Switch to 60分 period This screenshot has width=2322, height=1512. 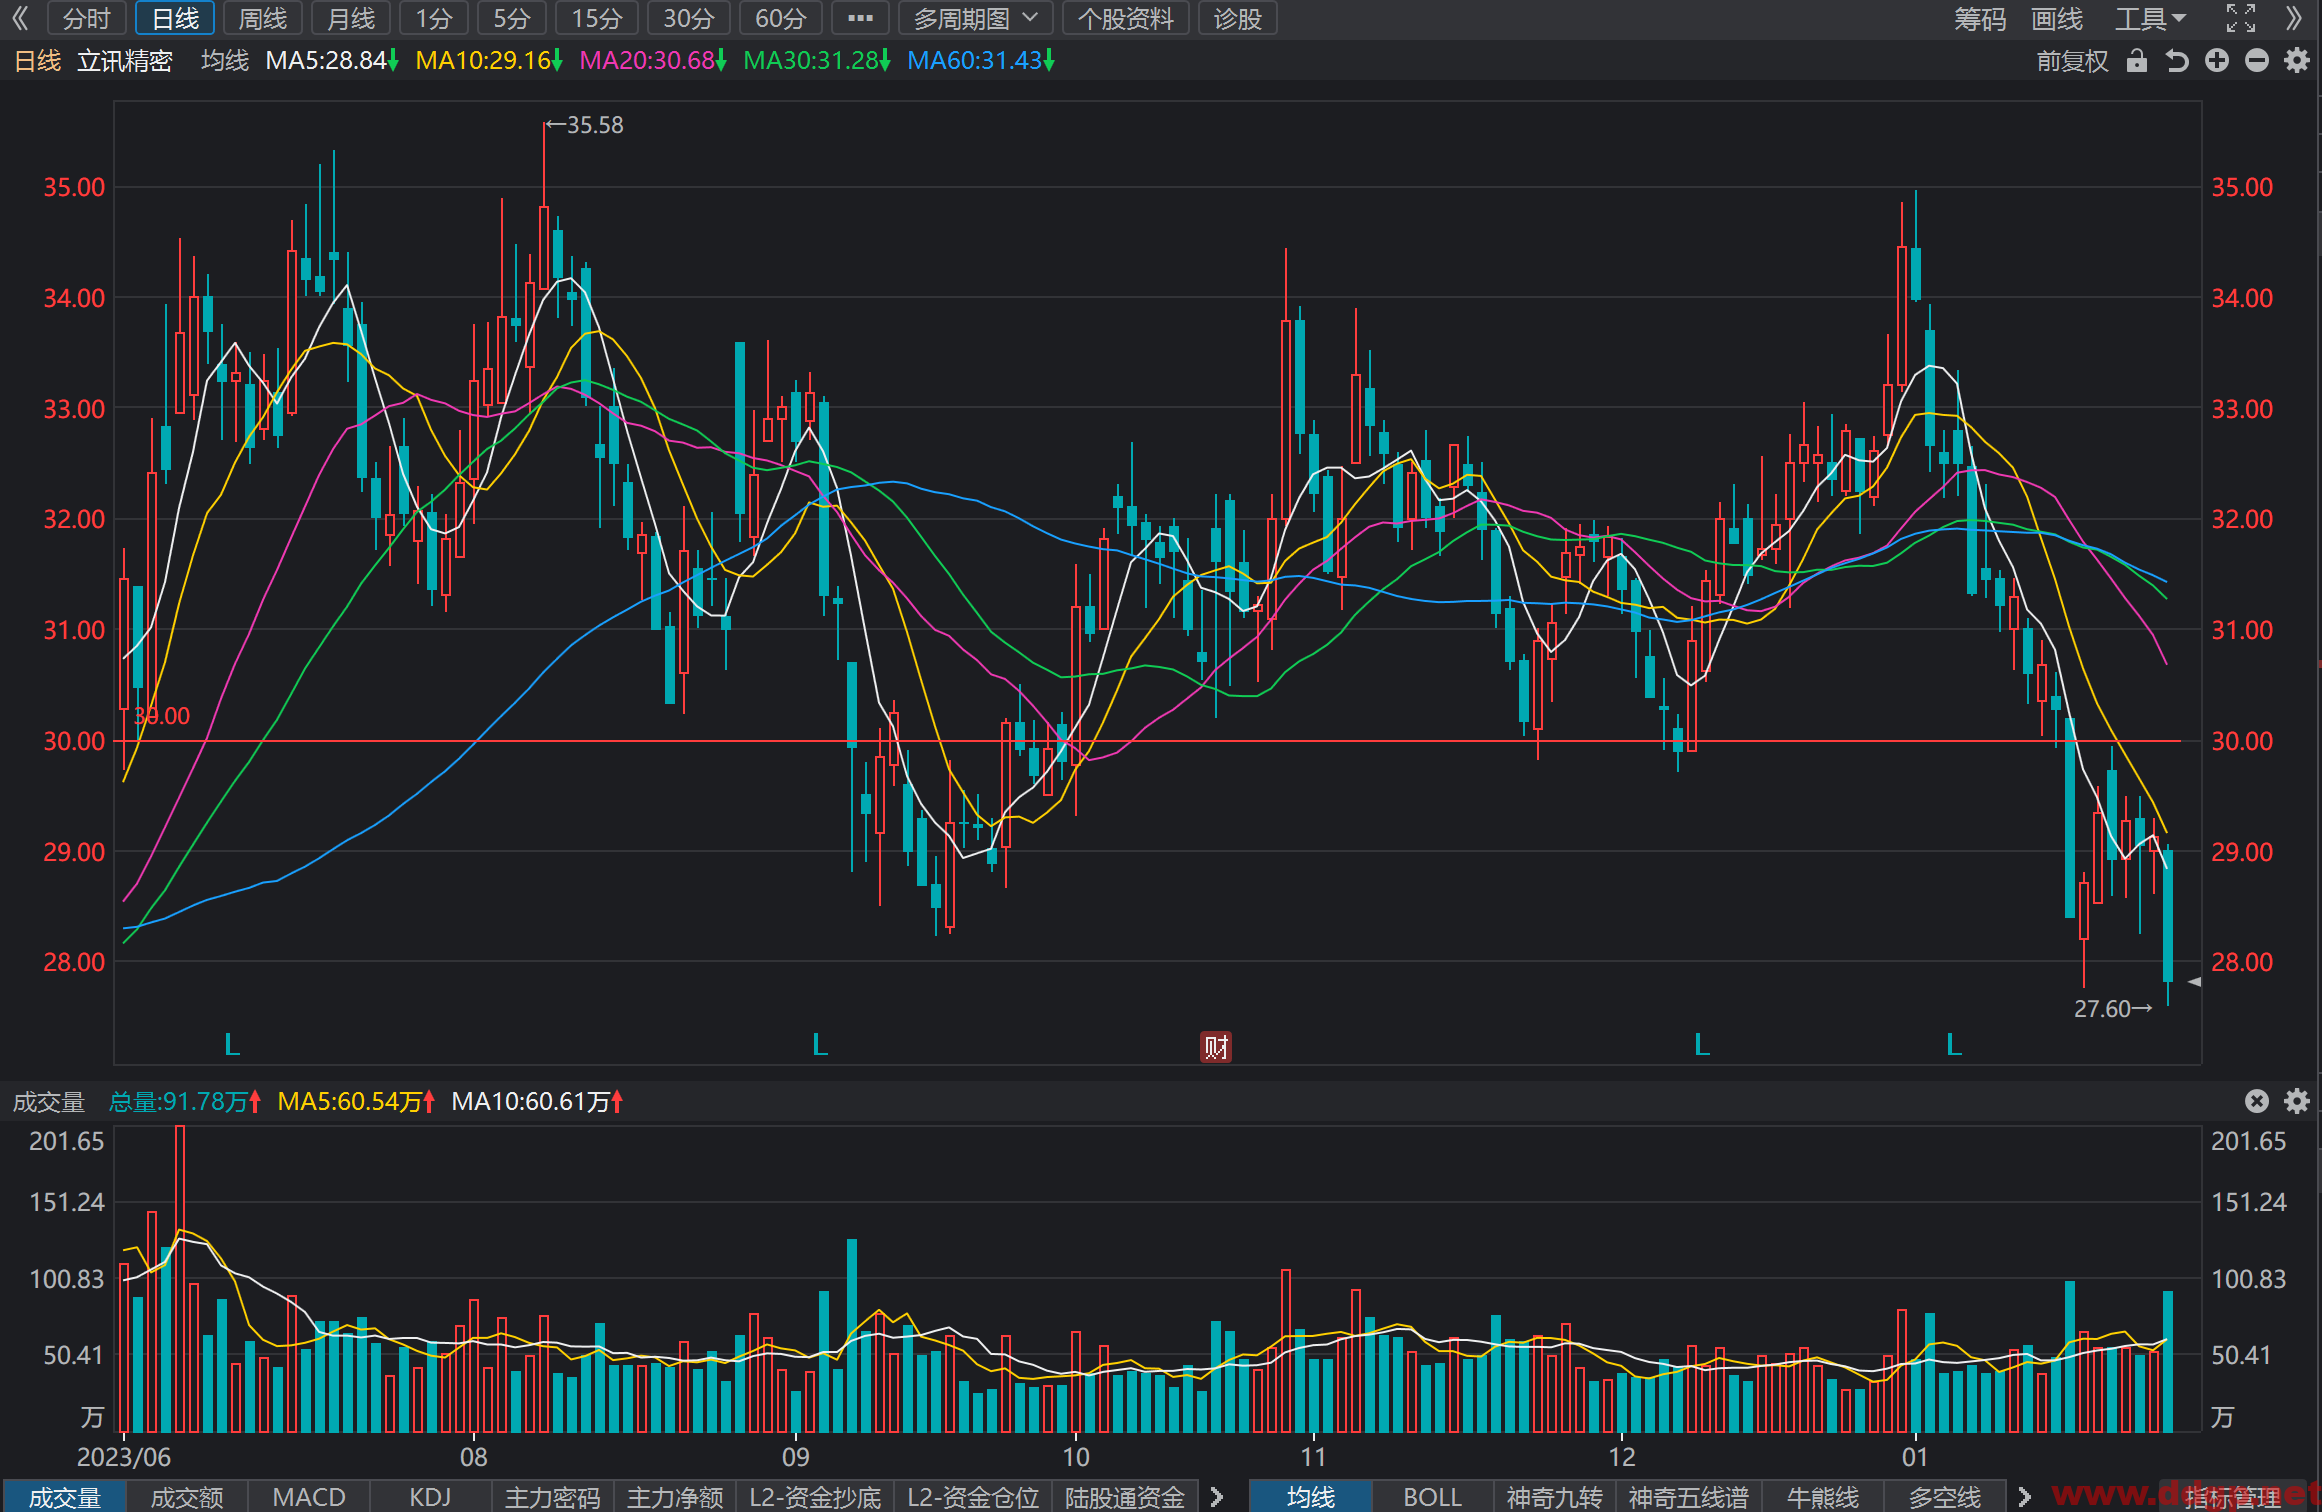click(780, 18)
